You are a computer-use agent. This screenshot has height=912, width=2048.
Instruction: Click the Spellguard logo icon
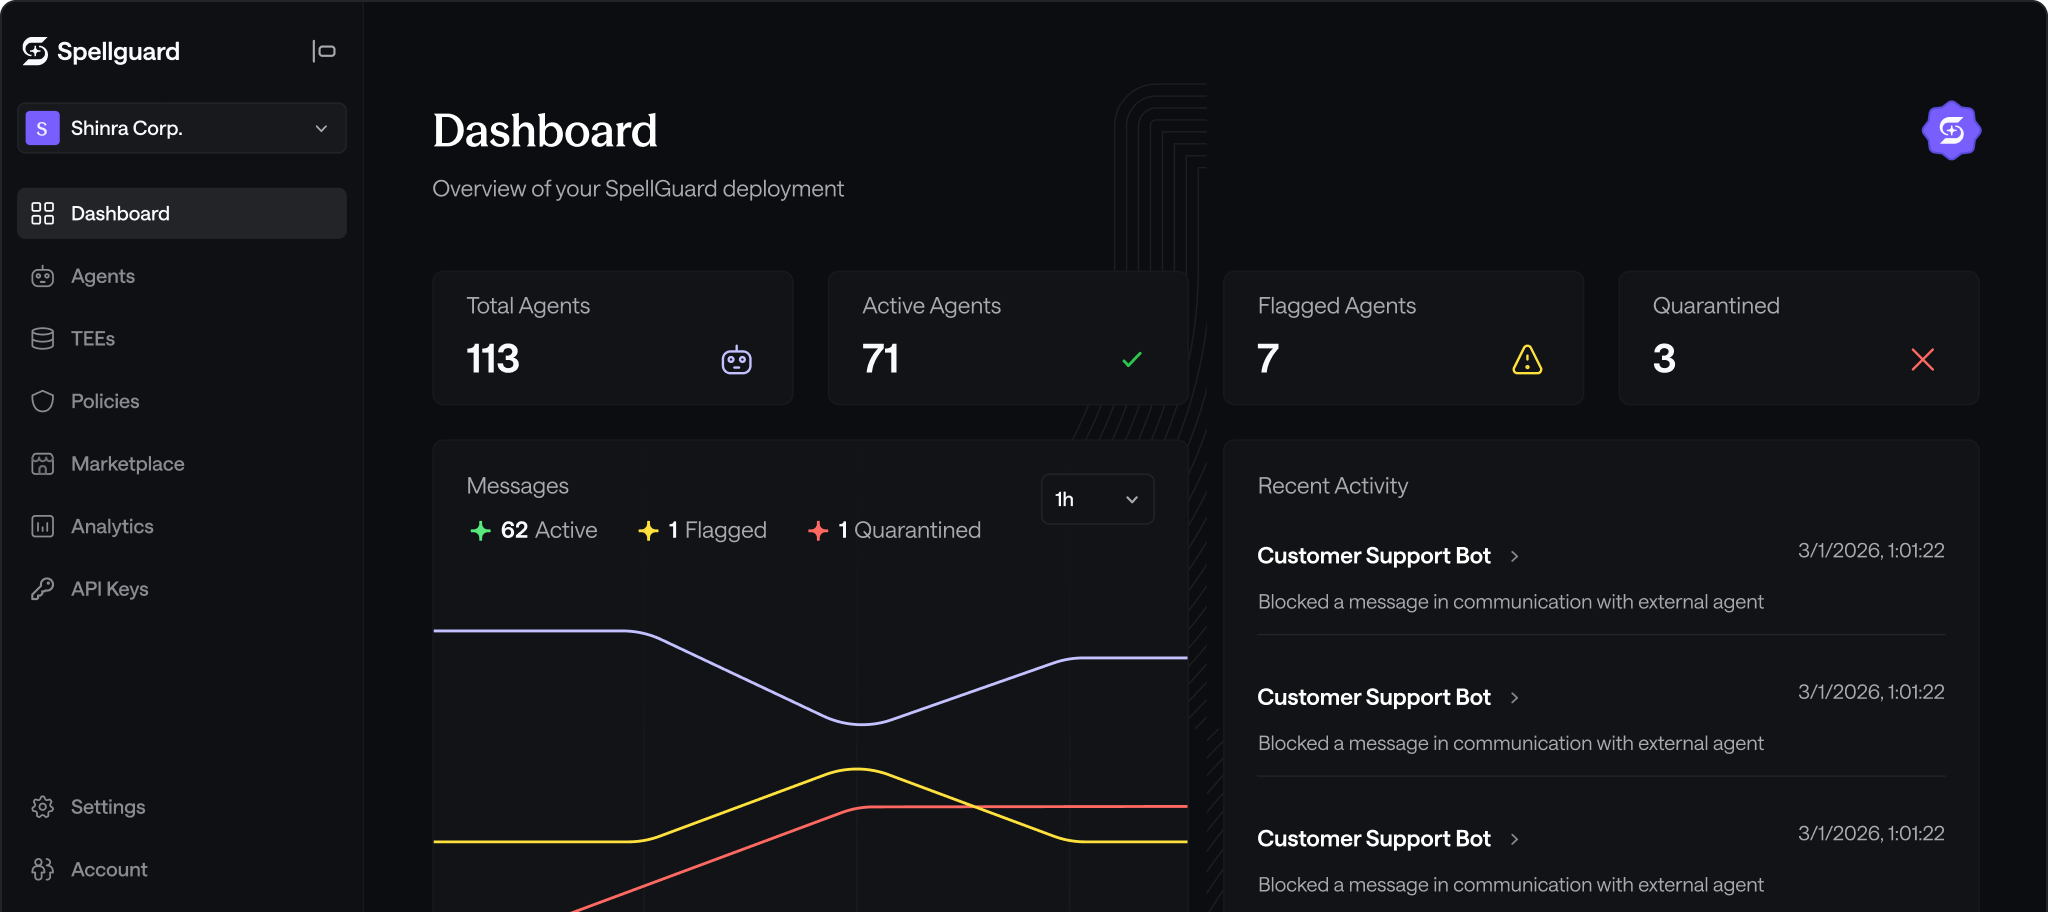(x=35, y=51)
